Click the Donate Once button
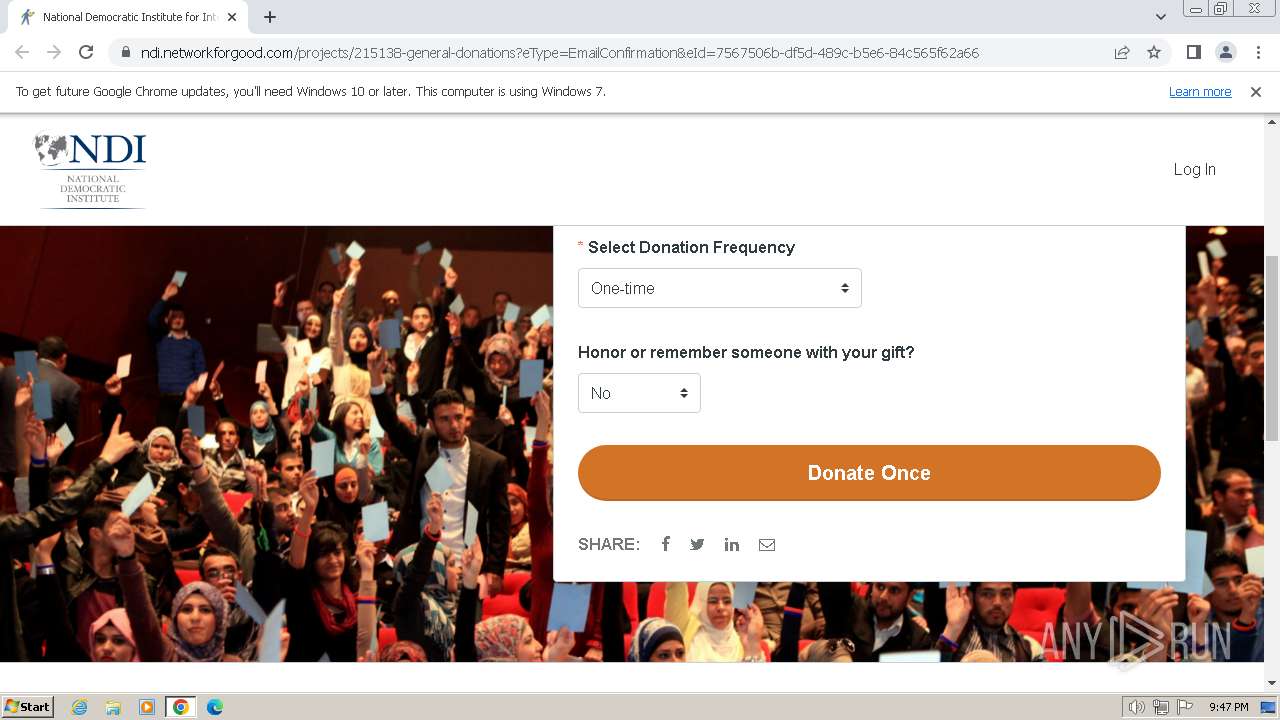The image size is (1280, 720). point(869,473)
